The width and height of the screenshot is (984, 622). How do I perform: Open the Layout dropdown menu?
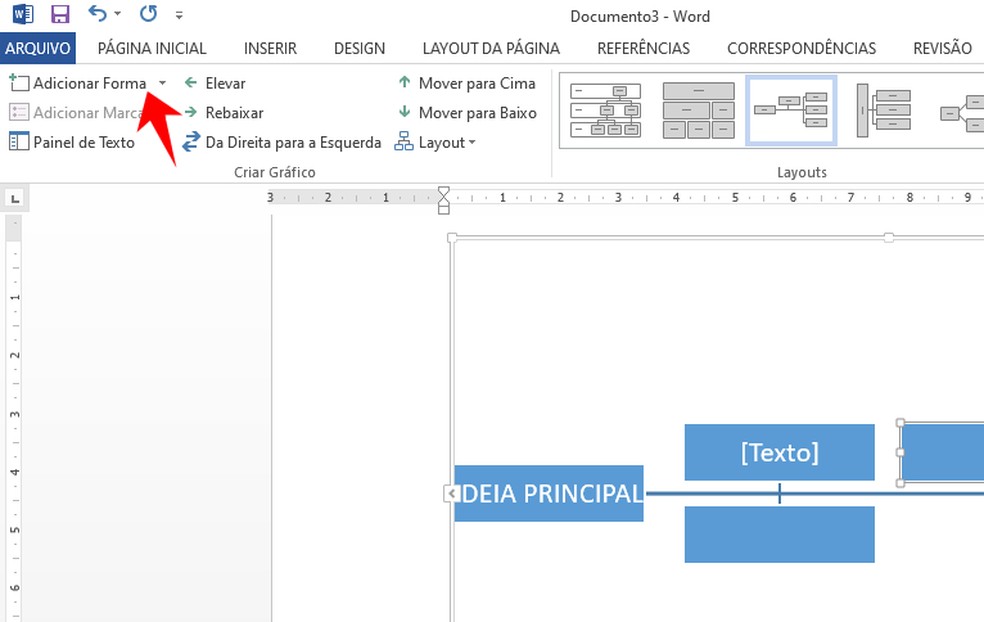pyautogui.click(x=435, y=142)
